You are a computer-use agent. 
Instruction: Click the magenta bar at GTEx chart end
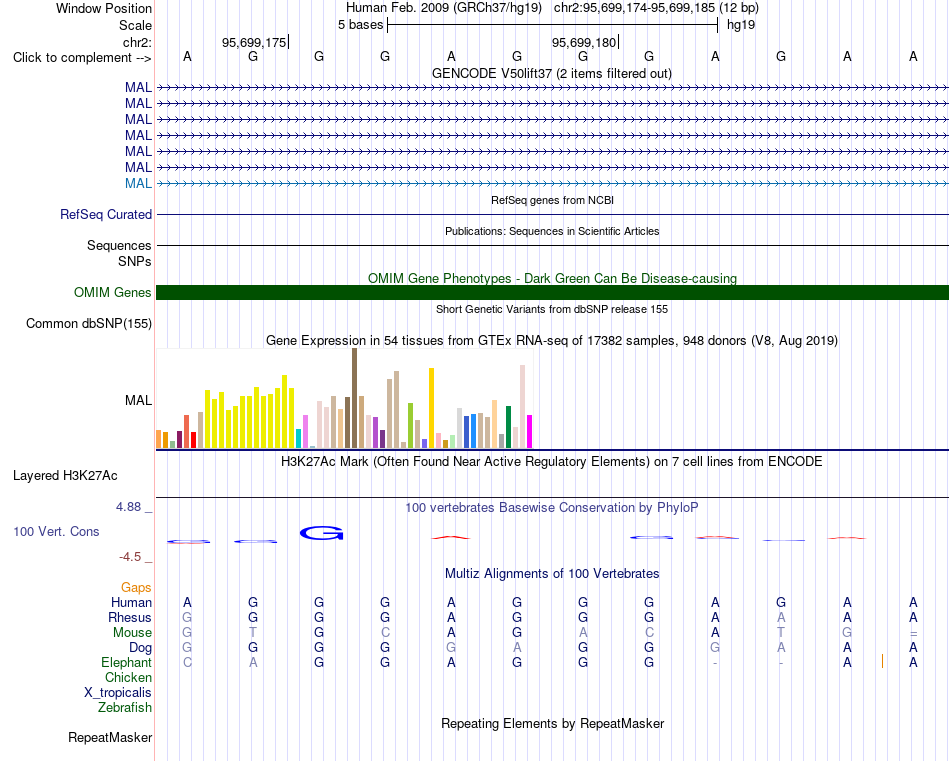(530, 431)
